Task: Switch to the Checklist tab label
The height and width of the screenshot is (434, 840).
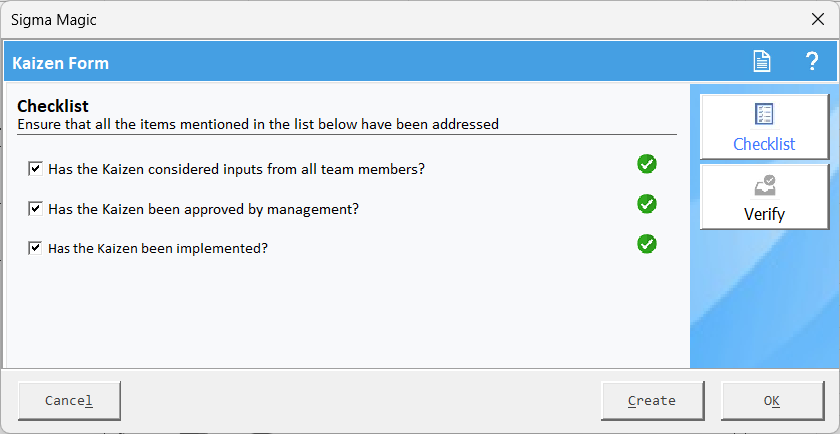Action: pyautogui.click(x=764, y=144)
